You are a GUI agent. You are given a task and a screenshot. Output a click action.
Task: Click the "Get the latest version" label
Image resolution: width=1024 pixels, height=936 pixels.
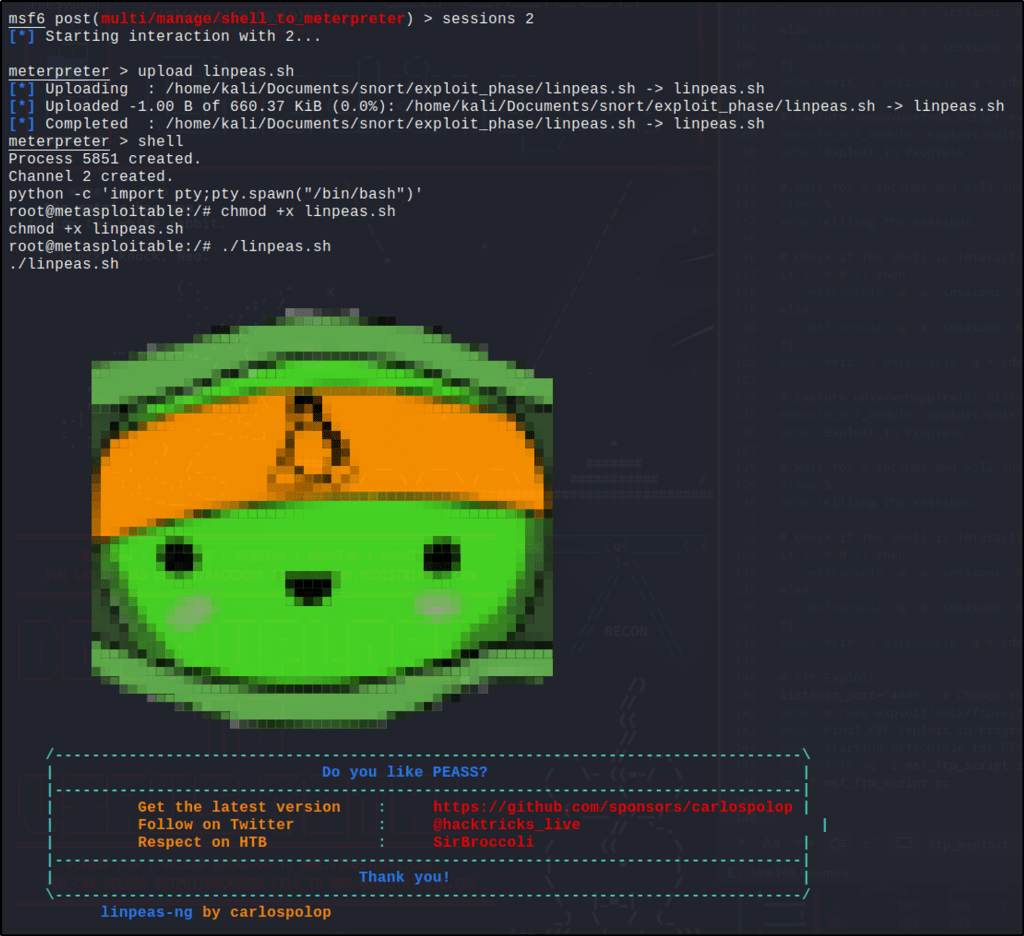pos(239,807)
